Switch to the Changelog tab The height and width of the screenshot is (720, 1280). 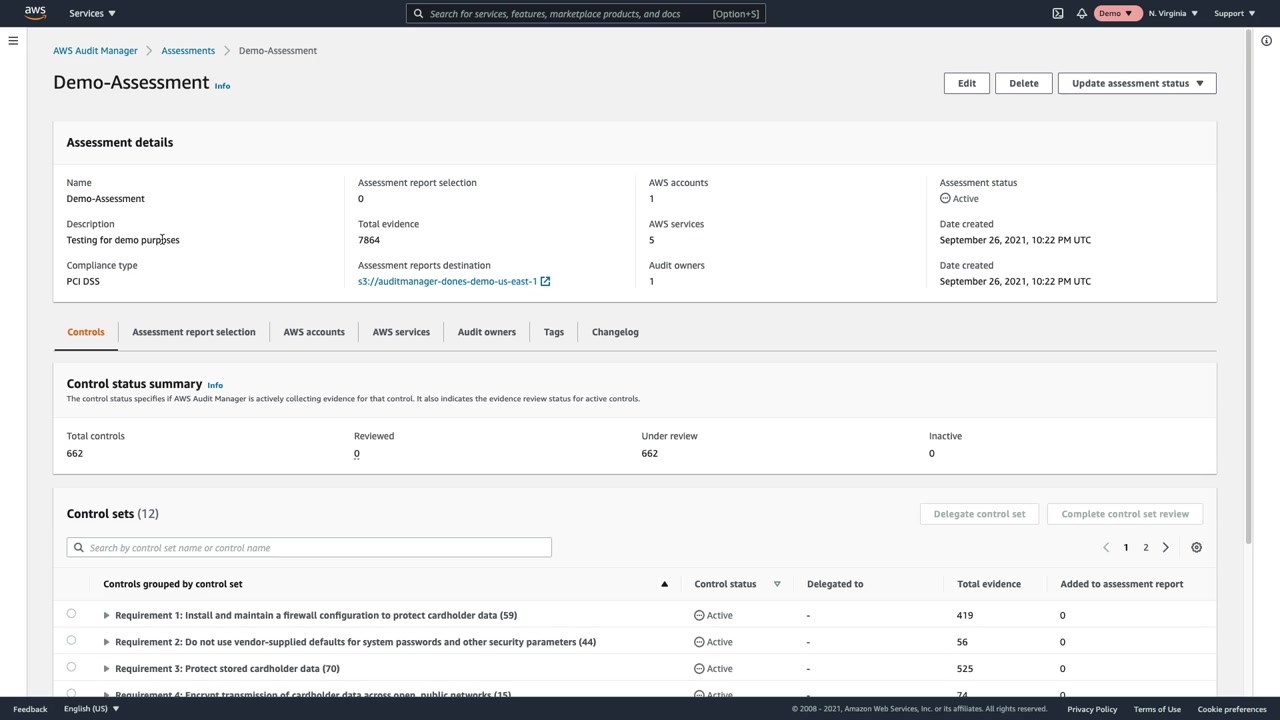pyautogui.click(x=615, y=332)
